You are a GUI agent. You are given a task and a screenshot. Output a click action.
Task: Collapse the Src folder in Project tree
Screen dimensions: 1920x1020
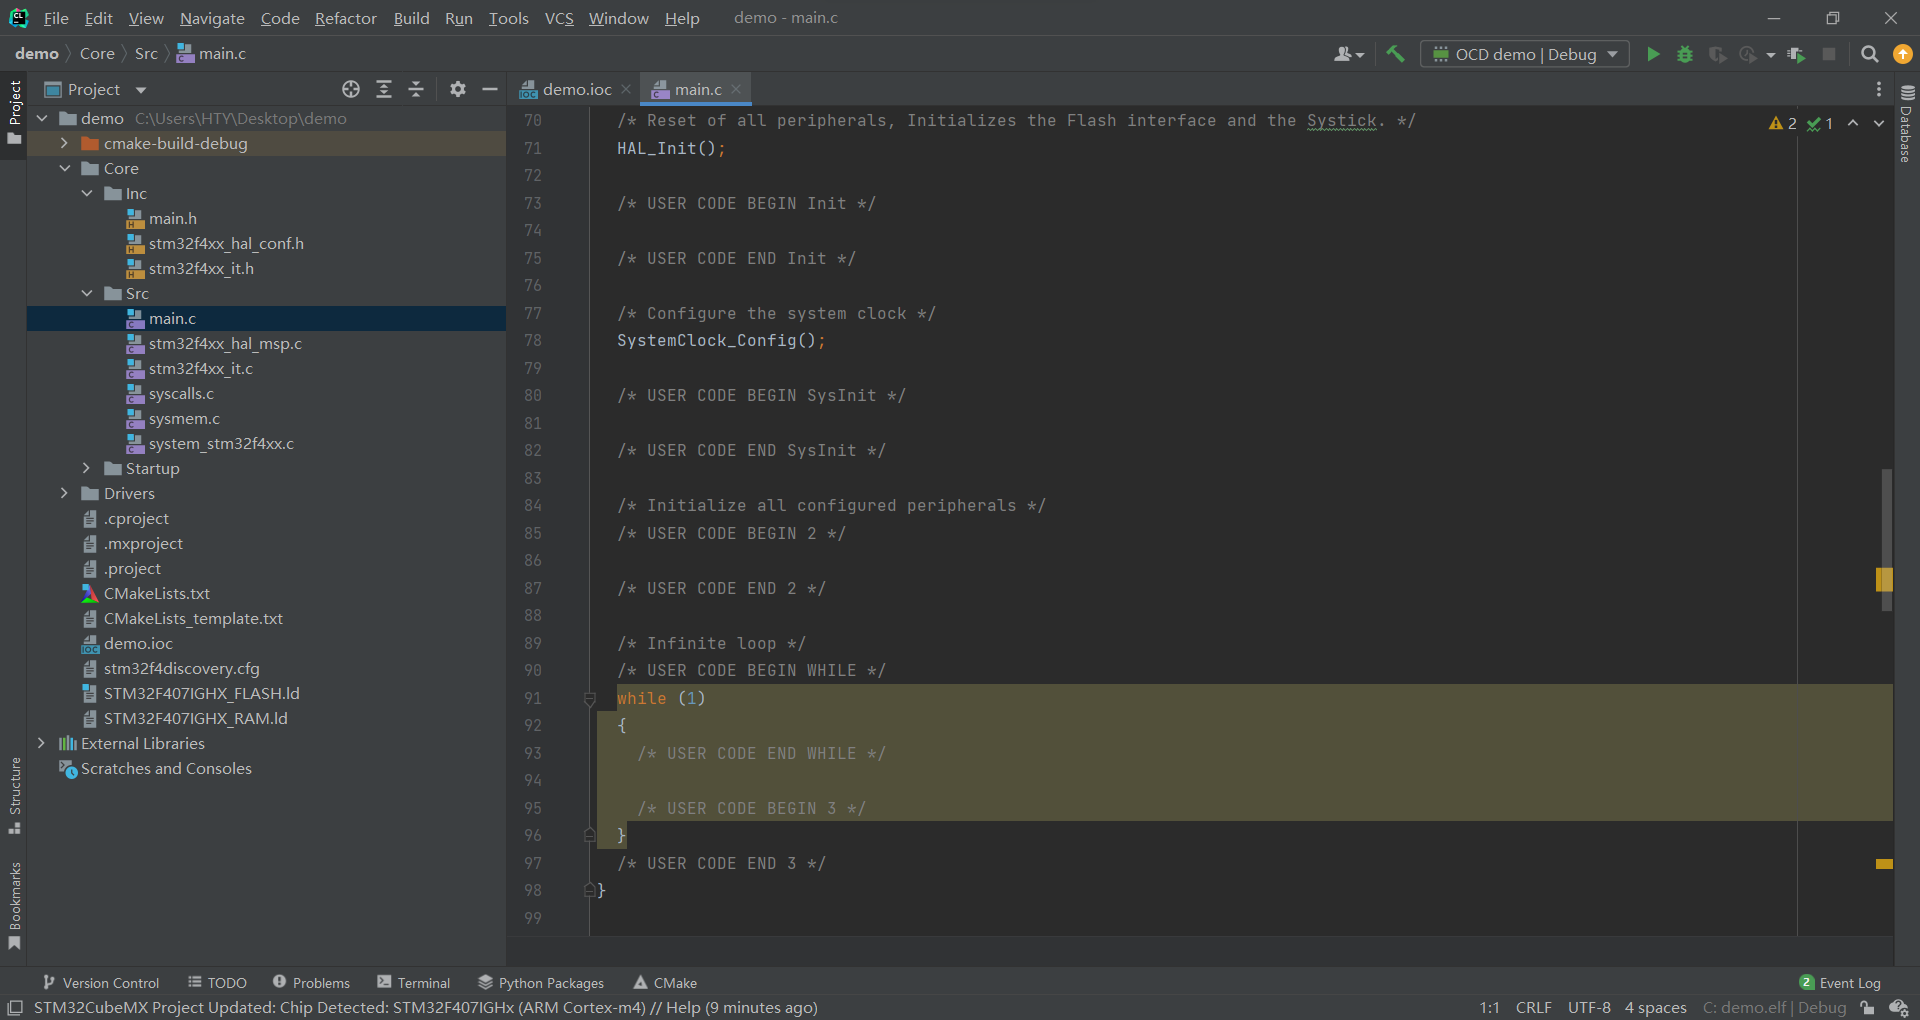(88, 293)
